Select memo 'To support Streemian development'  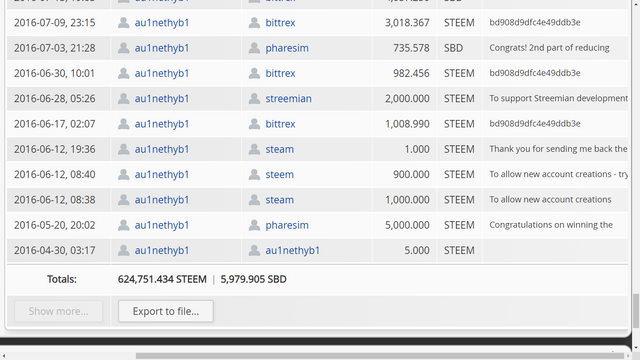click(x=558, y=98)
